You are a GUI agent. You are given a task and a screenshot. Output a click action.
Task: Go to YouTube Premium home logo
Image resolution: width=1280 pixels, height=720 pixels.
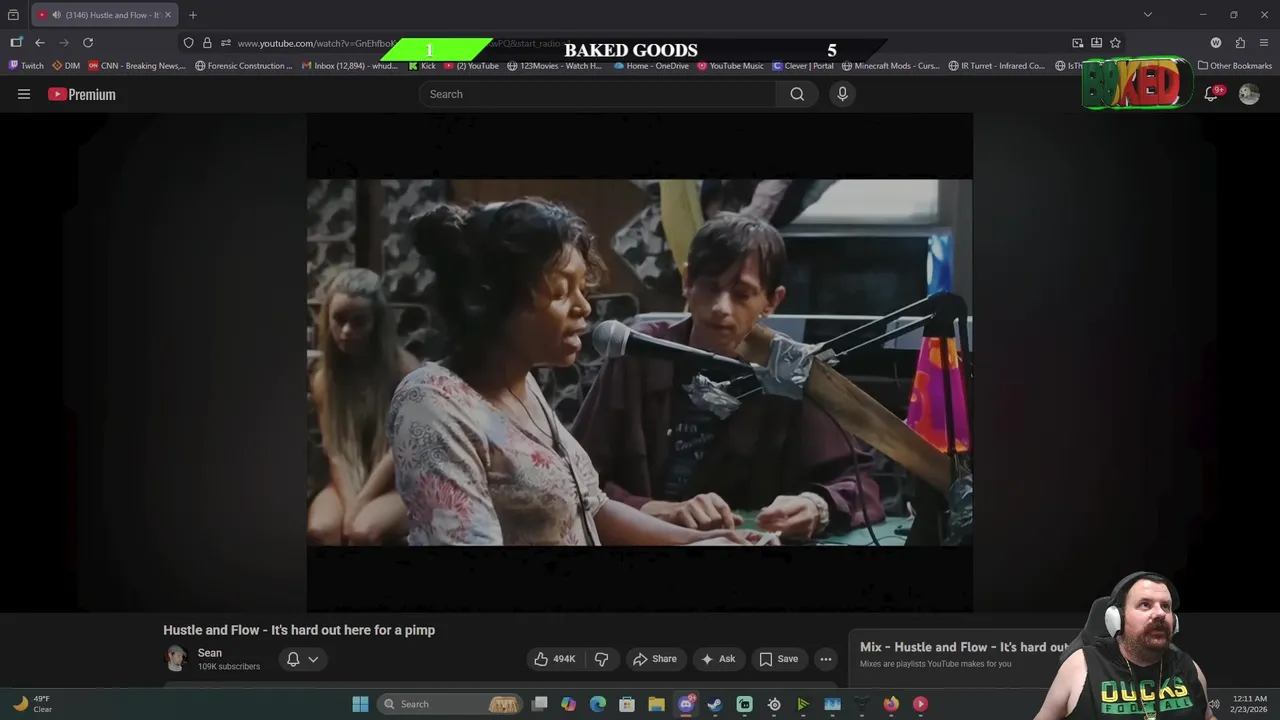82,94
